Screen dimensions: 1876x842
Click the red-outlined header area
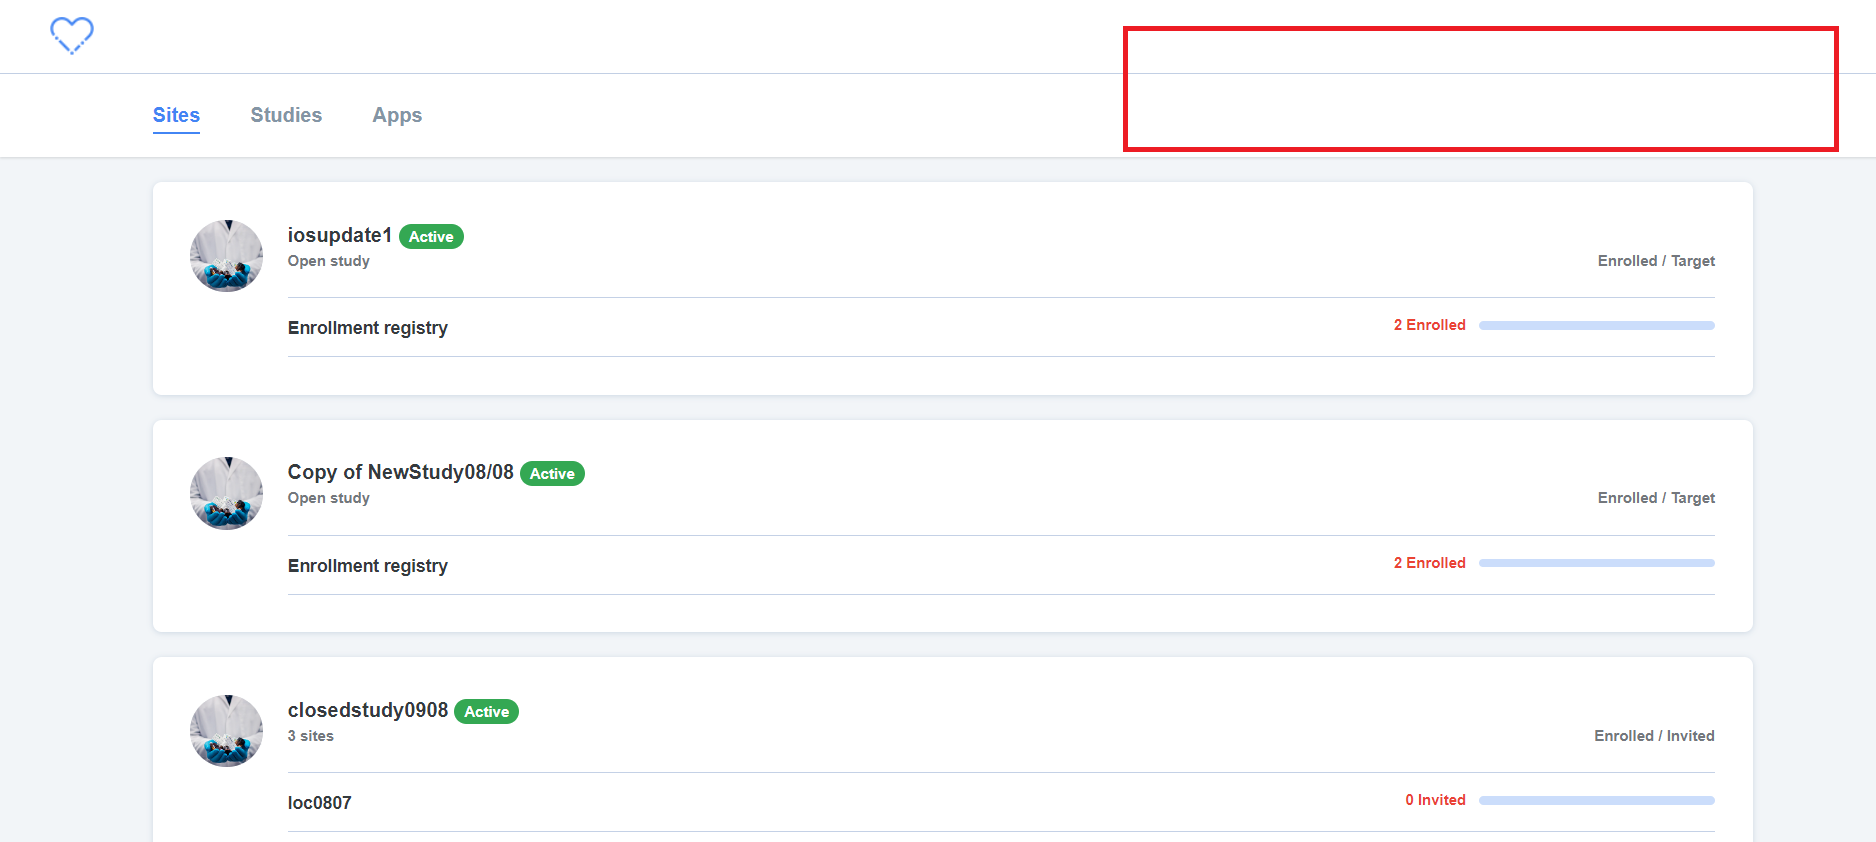point(1480,88)
